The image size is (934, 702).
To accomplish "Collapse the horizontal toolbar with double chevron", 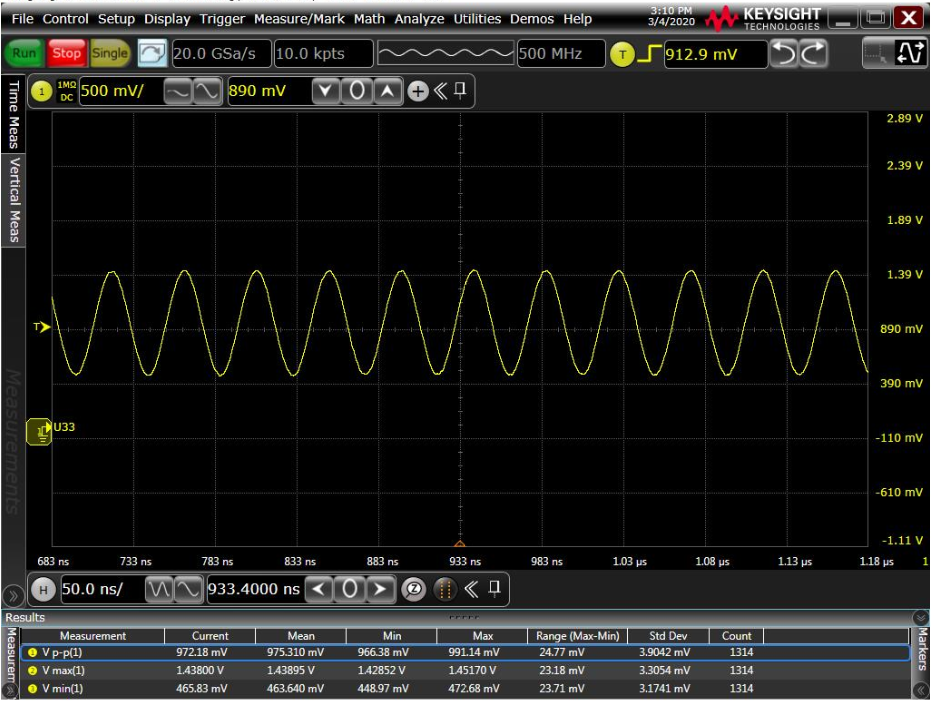I will [x=472, y=589].
